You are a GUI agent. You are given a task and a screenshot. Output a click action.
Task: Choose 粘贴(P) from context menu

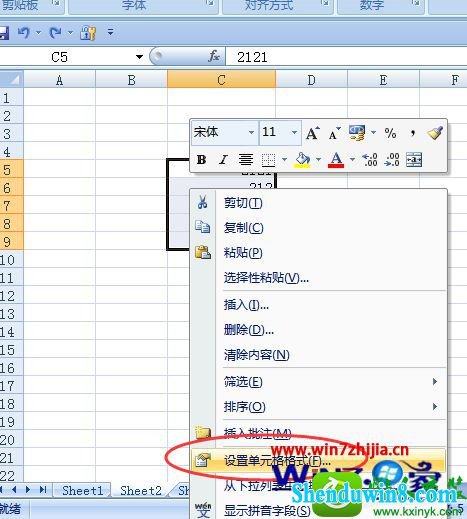(318, 252)
